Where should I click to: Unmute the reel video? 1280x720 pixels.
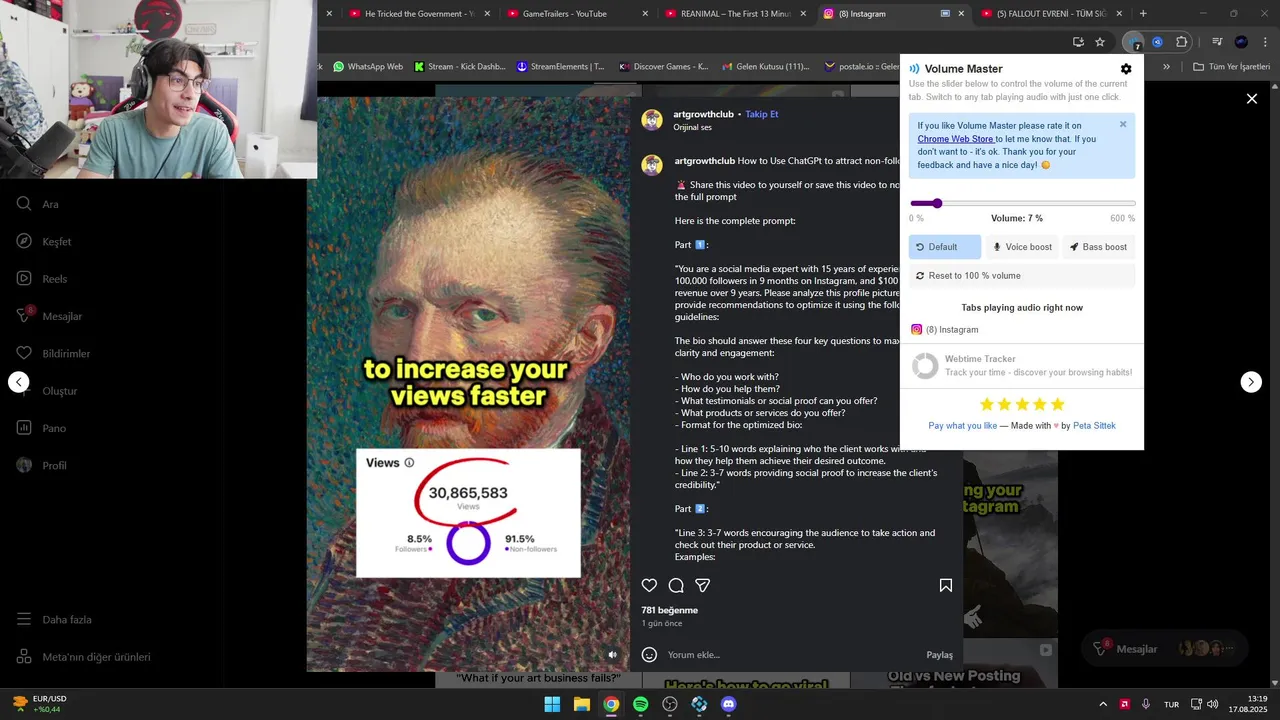click(x=613, y=655)
